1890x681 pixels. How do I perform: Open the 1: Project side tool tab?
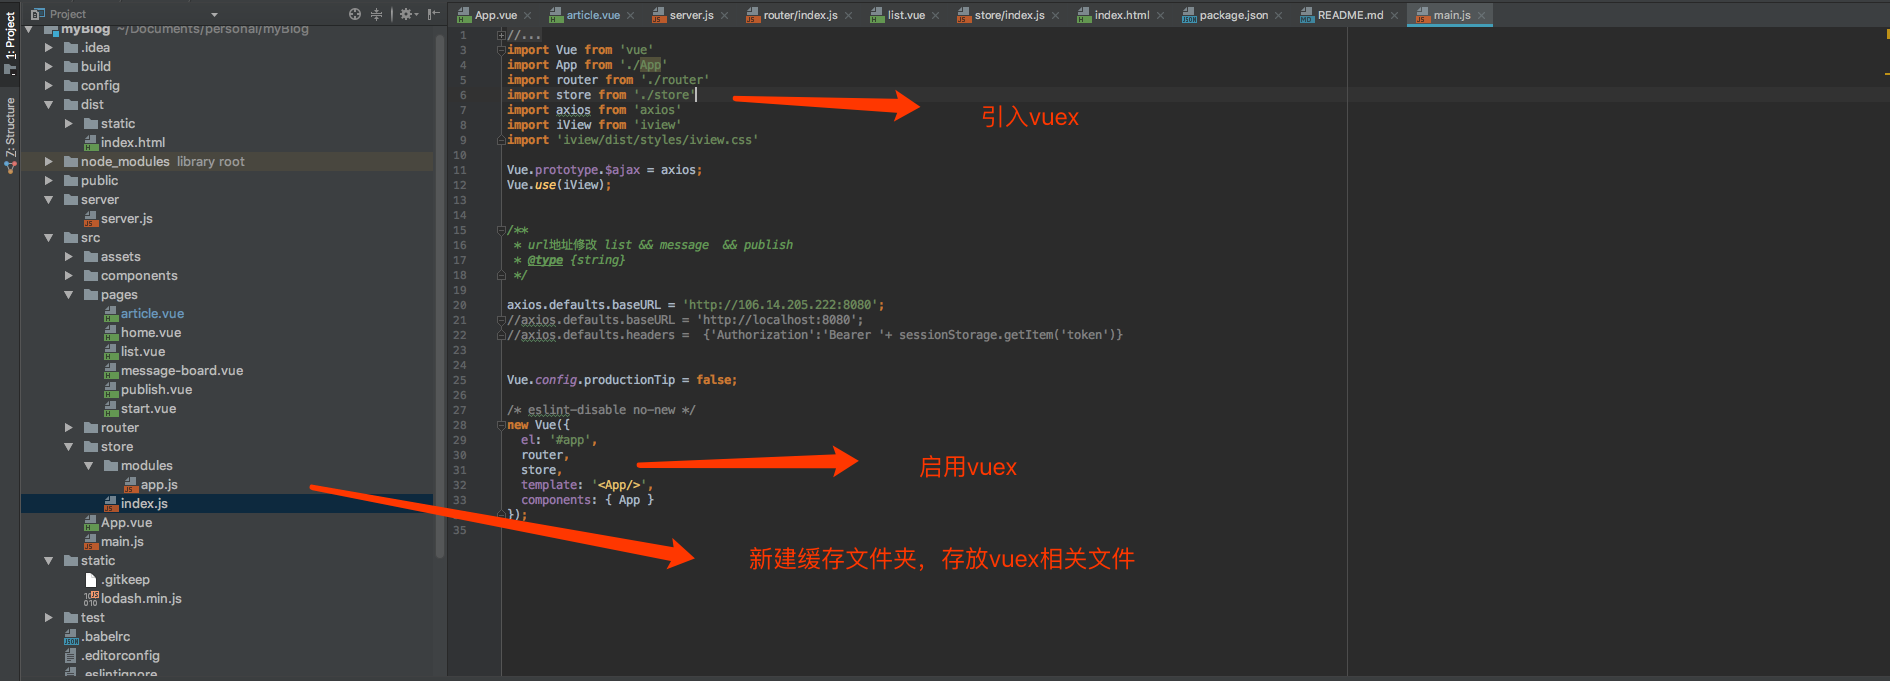tap(10, 43)
